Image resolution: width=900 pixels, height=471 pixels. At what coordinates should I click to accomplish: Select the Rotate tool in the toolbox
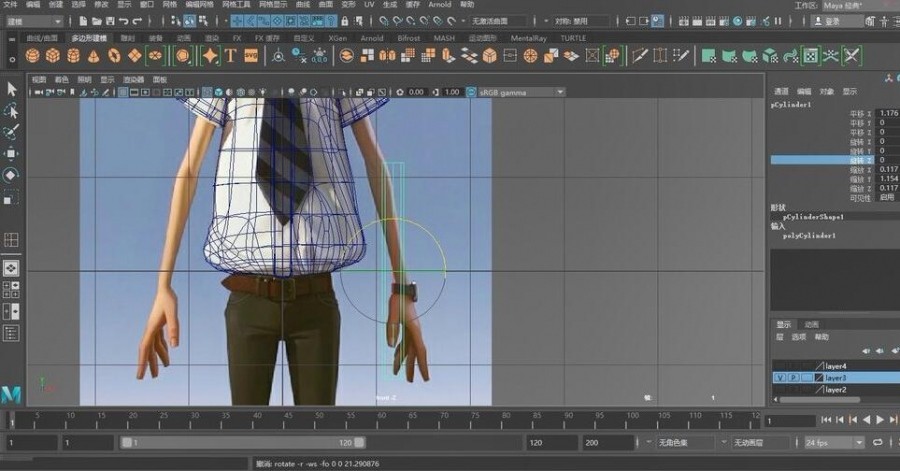[x=11, y=175]
